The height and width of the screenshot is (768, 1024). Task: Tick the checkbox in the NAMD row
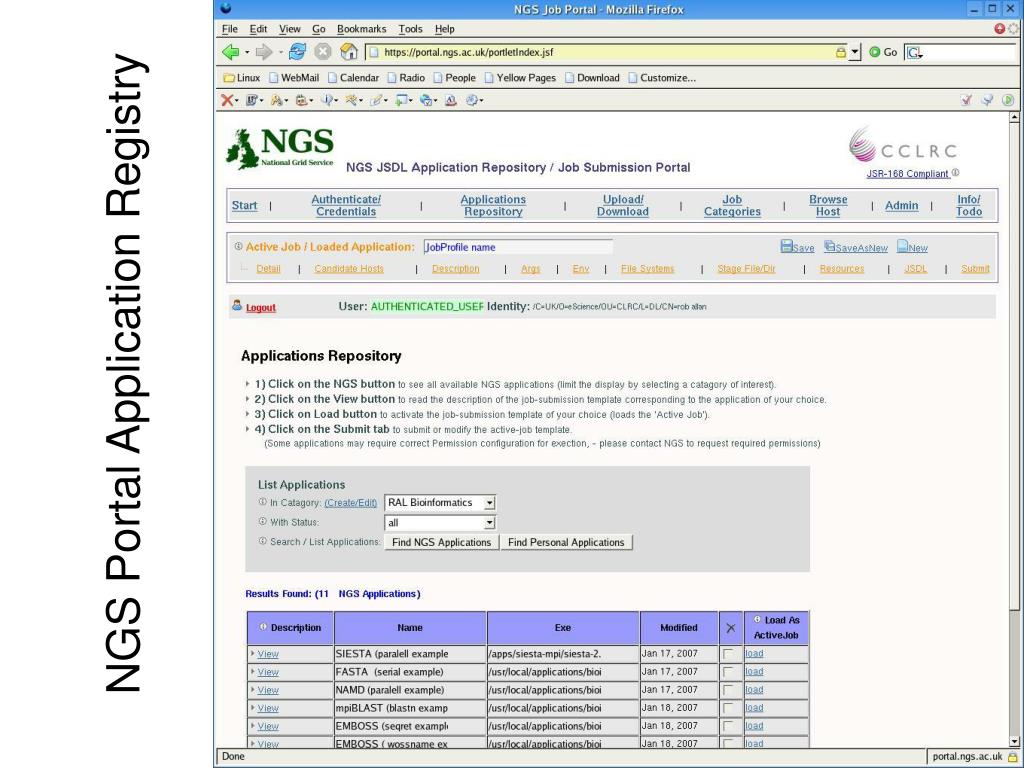[x=728, y=690]
